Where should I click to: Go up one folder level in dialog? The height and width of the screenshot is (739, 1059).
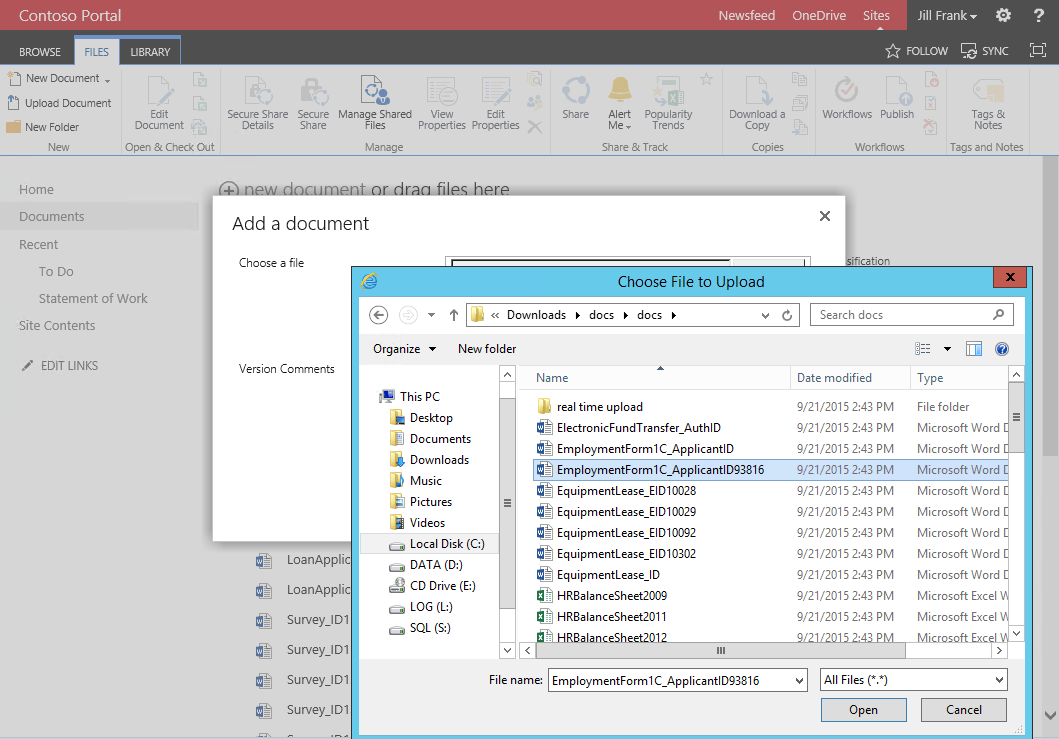(x=454, y=315)
